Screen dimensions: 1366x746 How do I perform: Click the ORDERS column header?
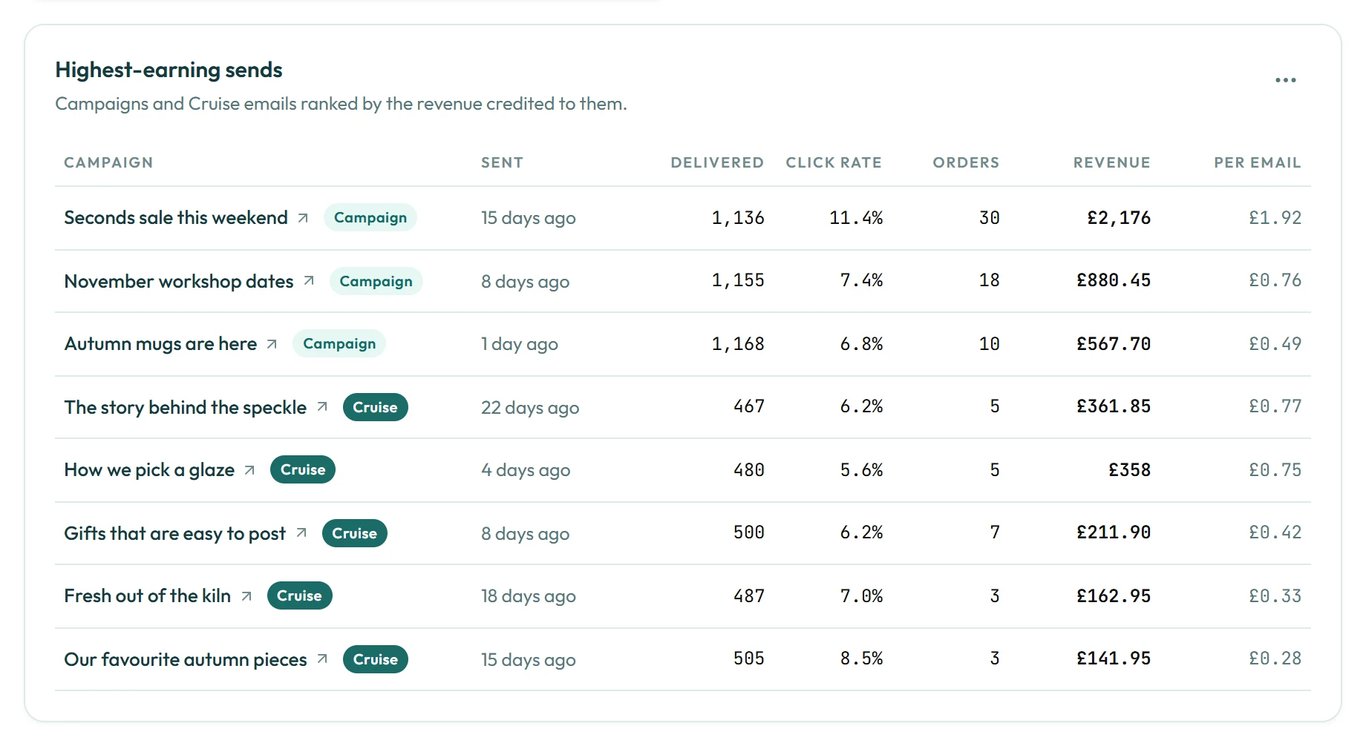[966, 162]
